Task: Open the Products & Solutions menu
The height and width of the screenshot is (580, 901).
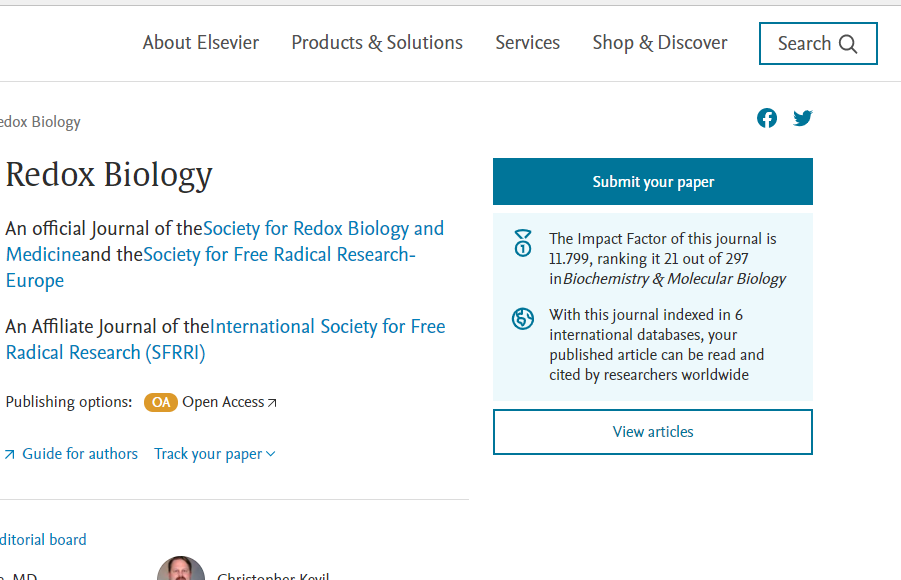Action: [x=377, y=43]
